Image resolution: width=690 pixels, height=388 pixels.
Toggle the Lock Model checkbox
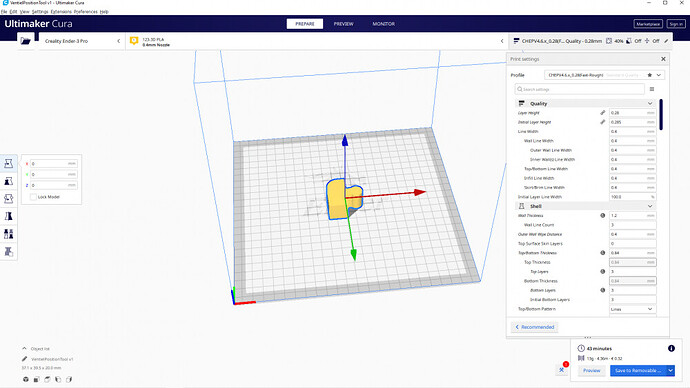click(33, 197)
